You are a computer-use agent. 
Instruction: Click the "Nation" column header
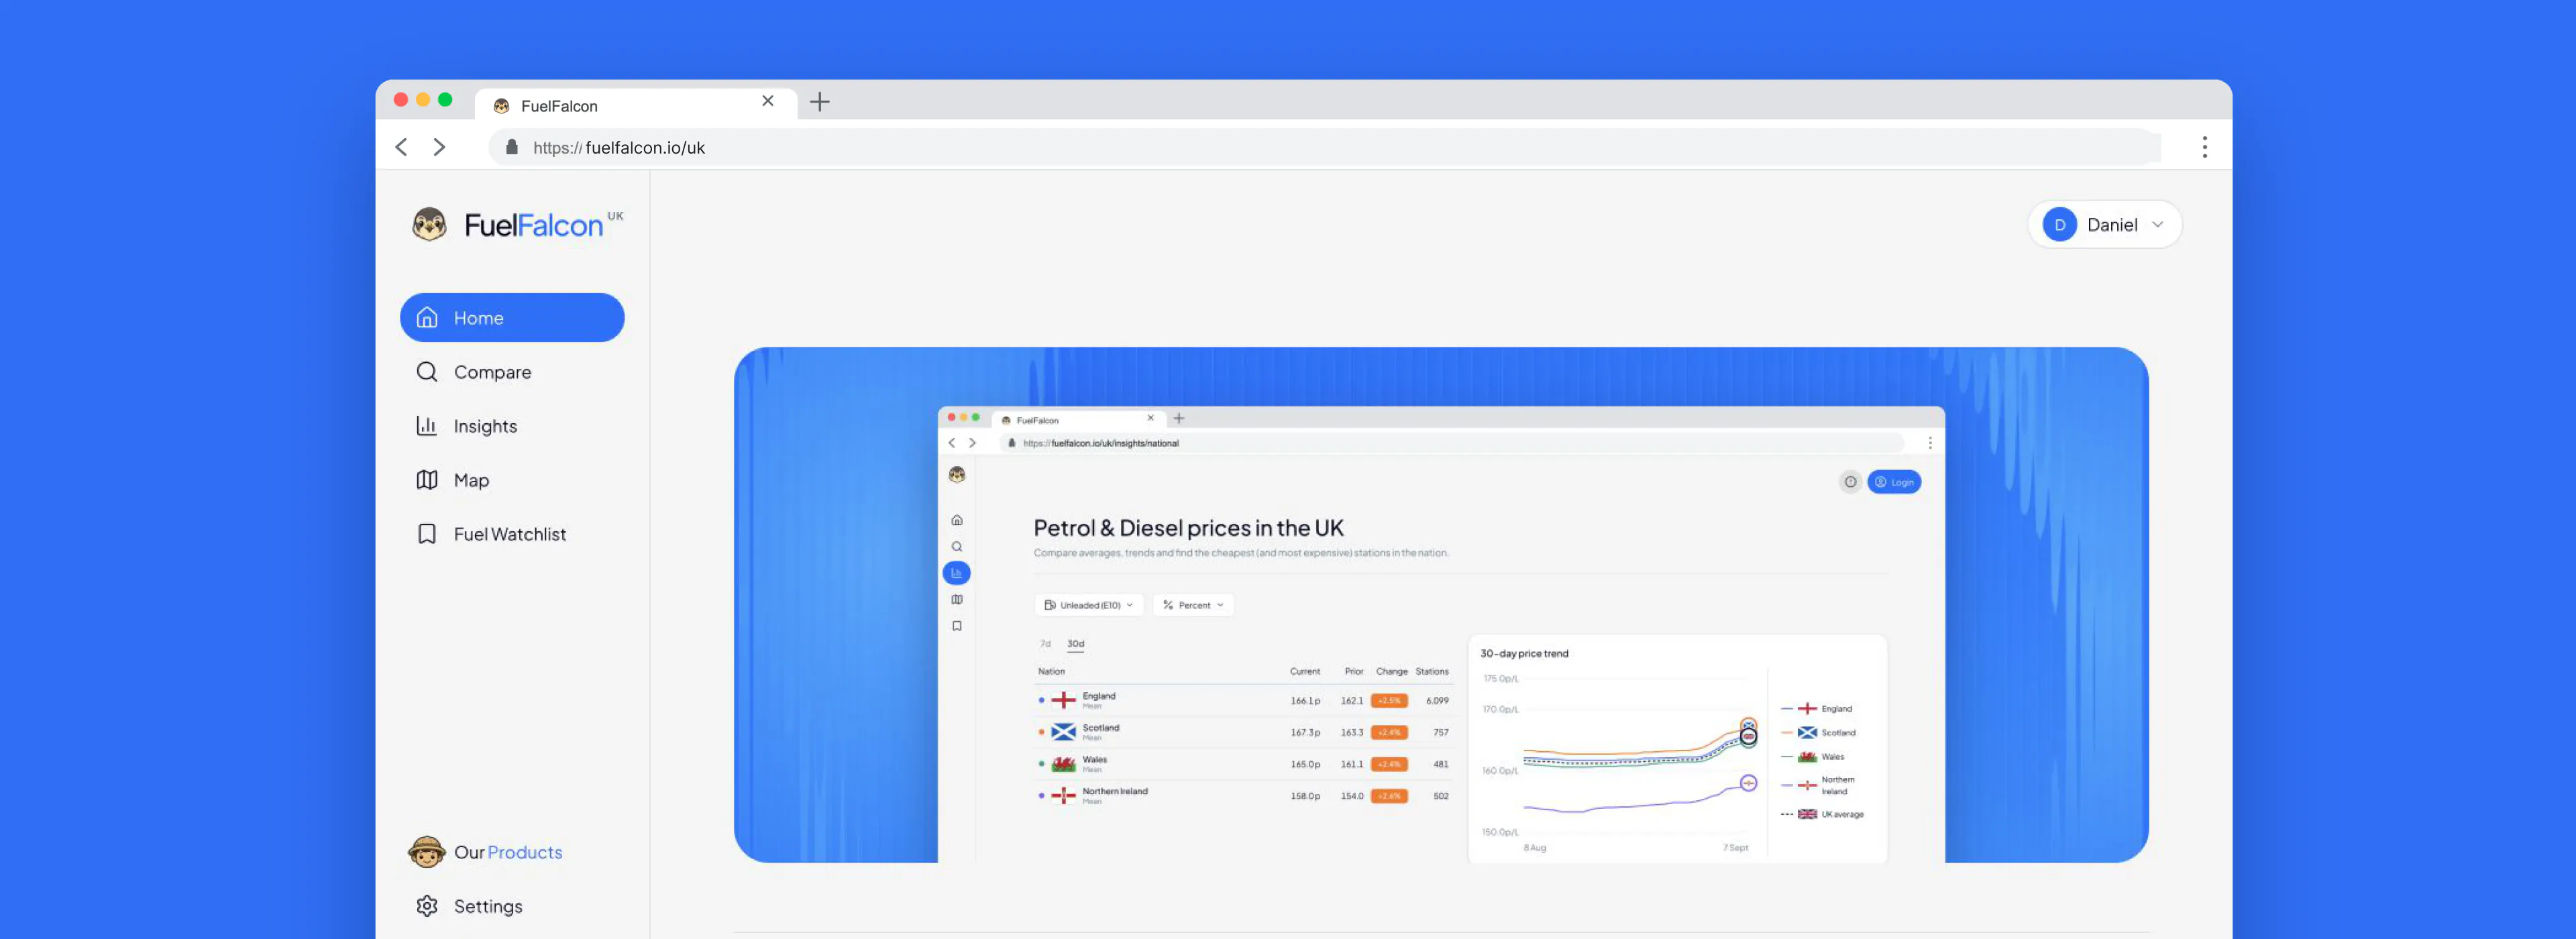1051,672
